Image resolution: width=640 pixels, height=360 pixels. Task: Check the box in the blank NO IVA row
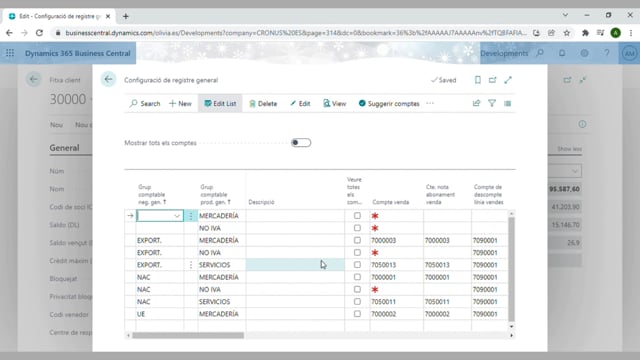357,228
